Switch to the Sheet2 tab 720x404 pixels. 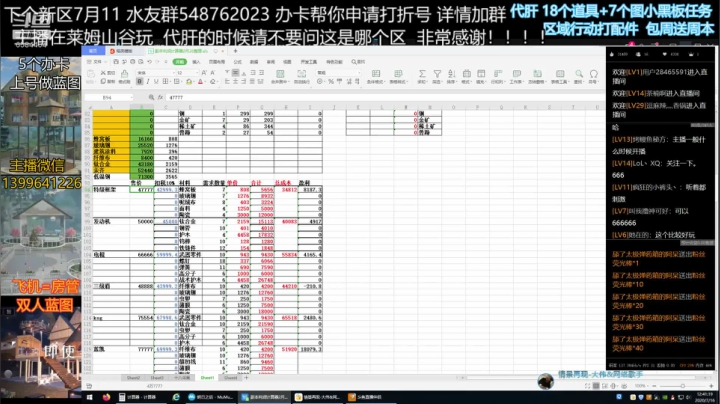pos(133,378)
